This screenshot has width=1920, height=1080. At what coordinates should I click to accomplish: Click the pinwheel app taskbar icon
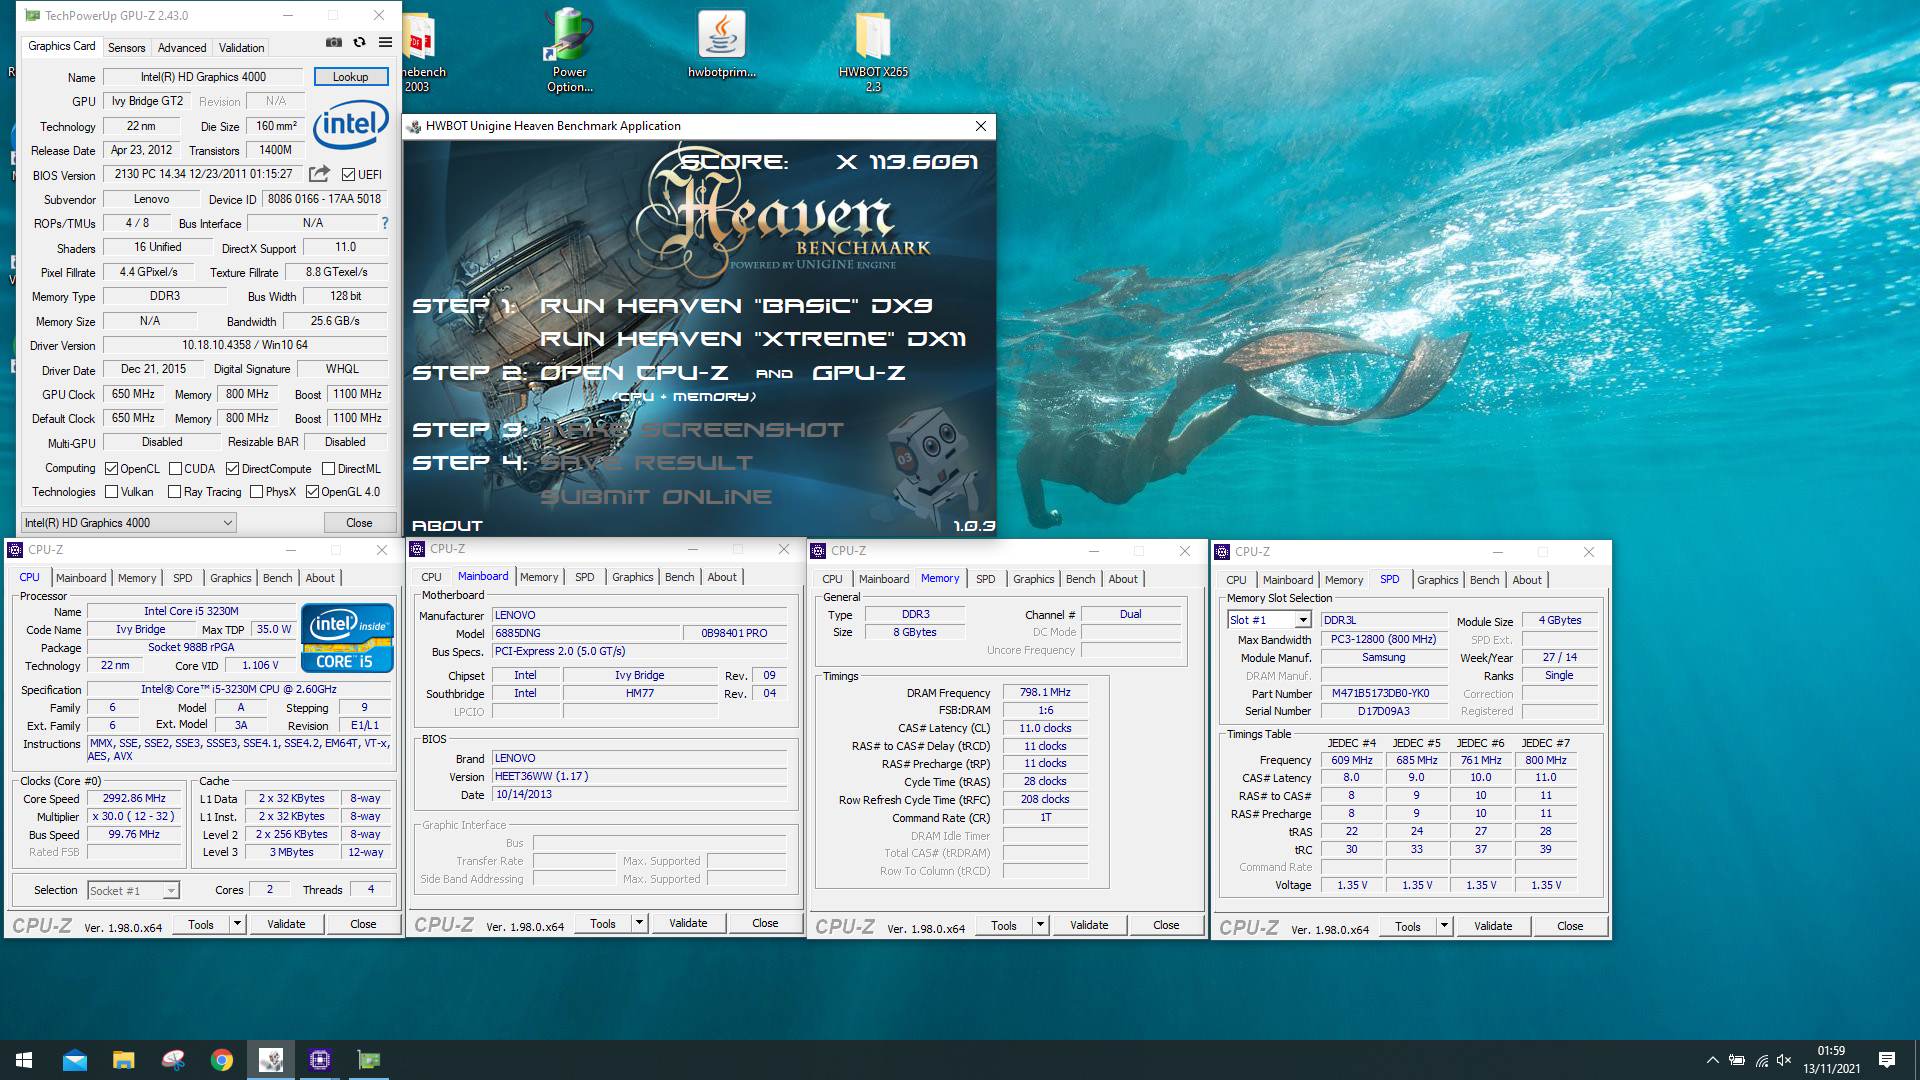click(173, 1060)
